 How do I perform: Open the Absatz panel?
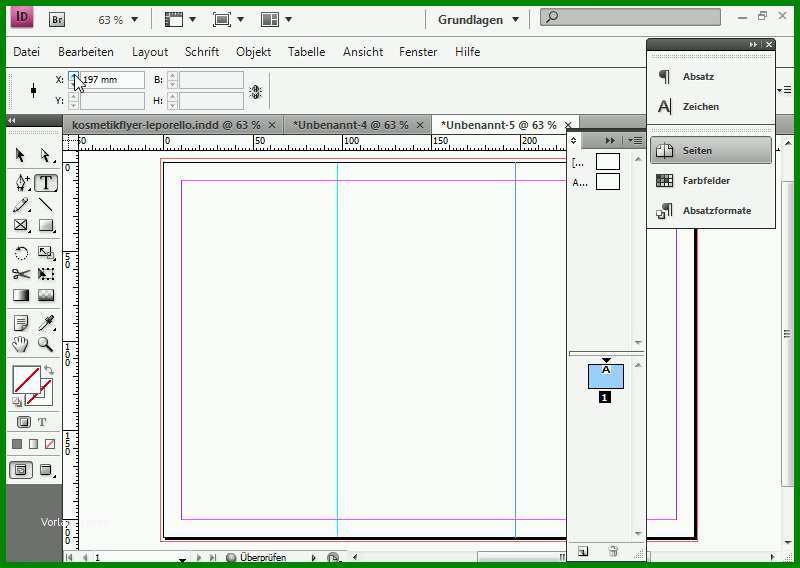pos(711,77)
